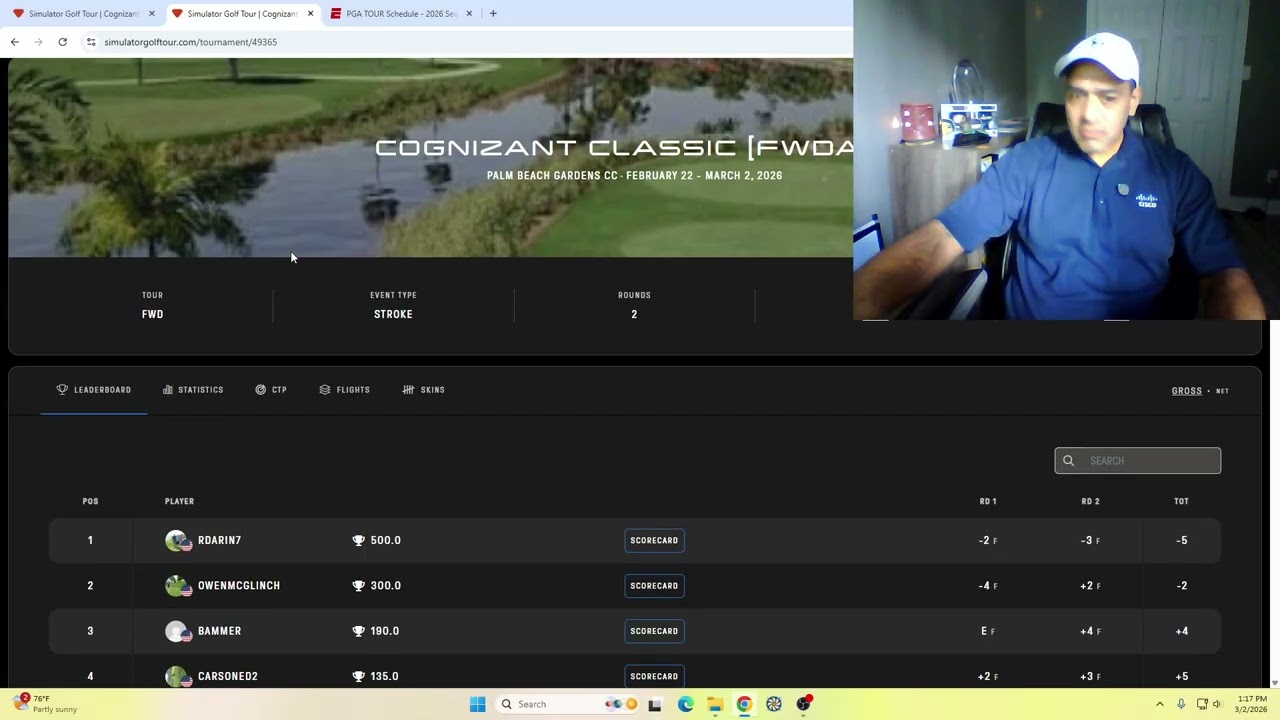Click the target icon beside CTP

pos(261,390)
